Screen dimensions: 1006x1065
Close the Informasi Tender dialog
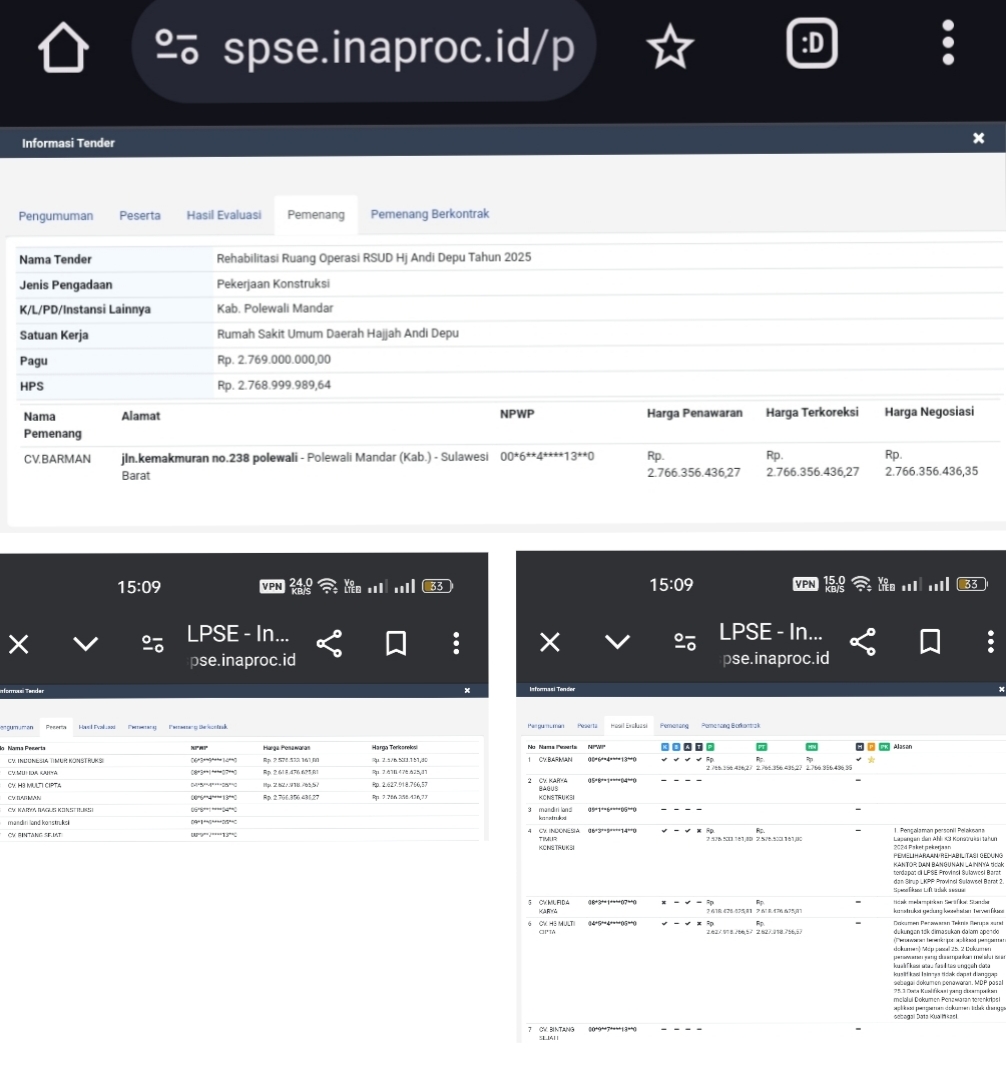(978, 138)
